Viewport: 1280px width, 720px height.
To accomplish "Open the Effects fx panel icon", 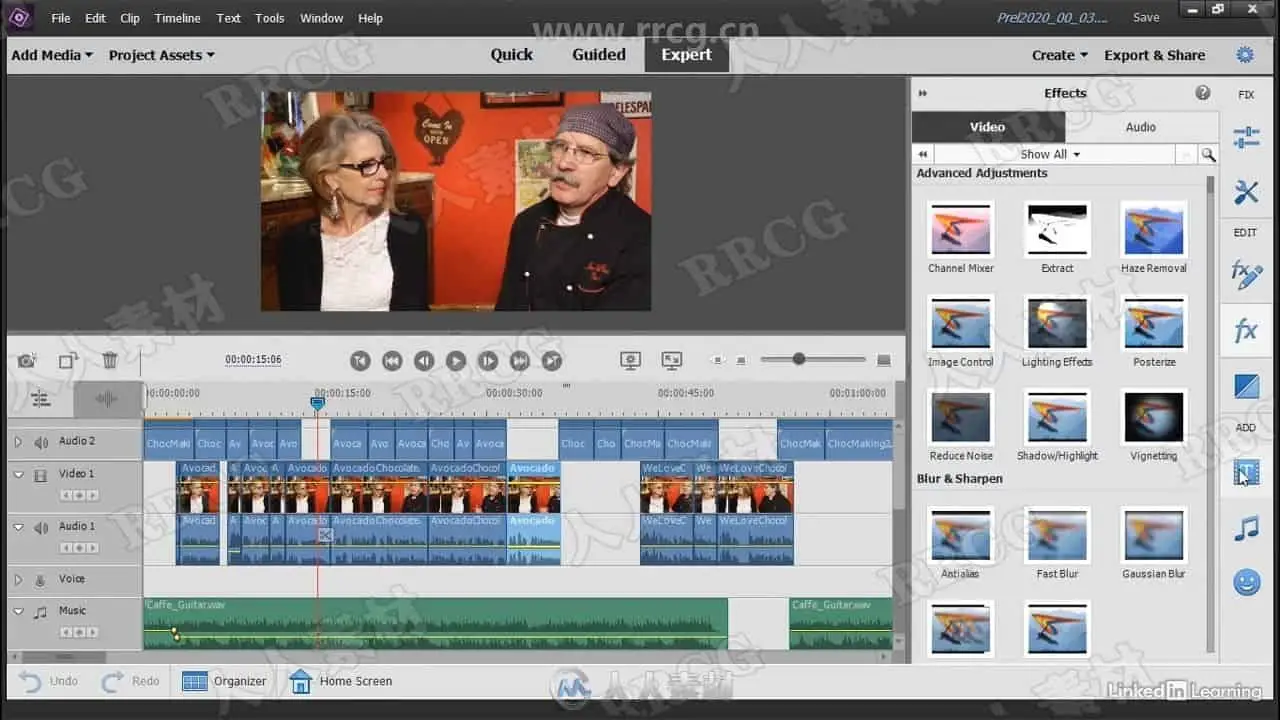I will (x=1246, y=331).
